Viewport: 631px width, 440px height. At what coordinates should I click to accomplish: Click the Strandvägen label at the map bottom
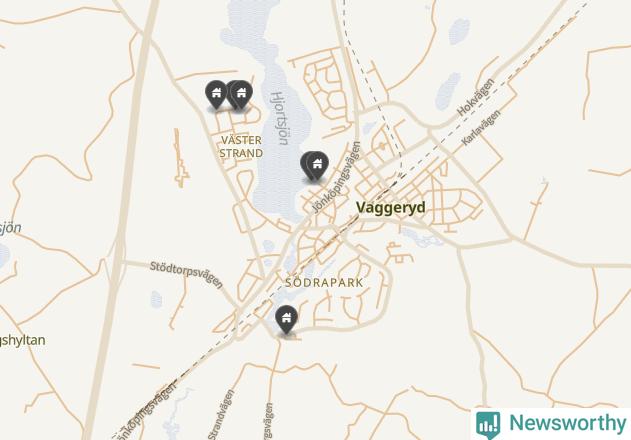click(221, 415)
